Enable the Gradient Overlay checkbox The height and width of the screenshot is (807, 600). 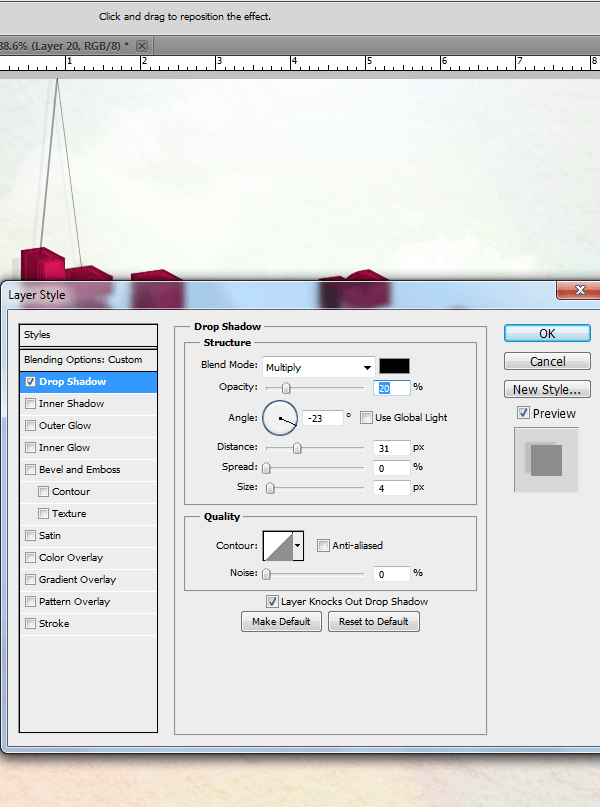pyautogui.click(x=30, y=580)
